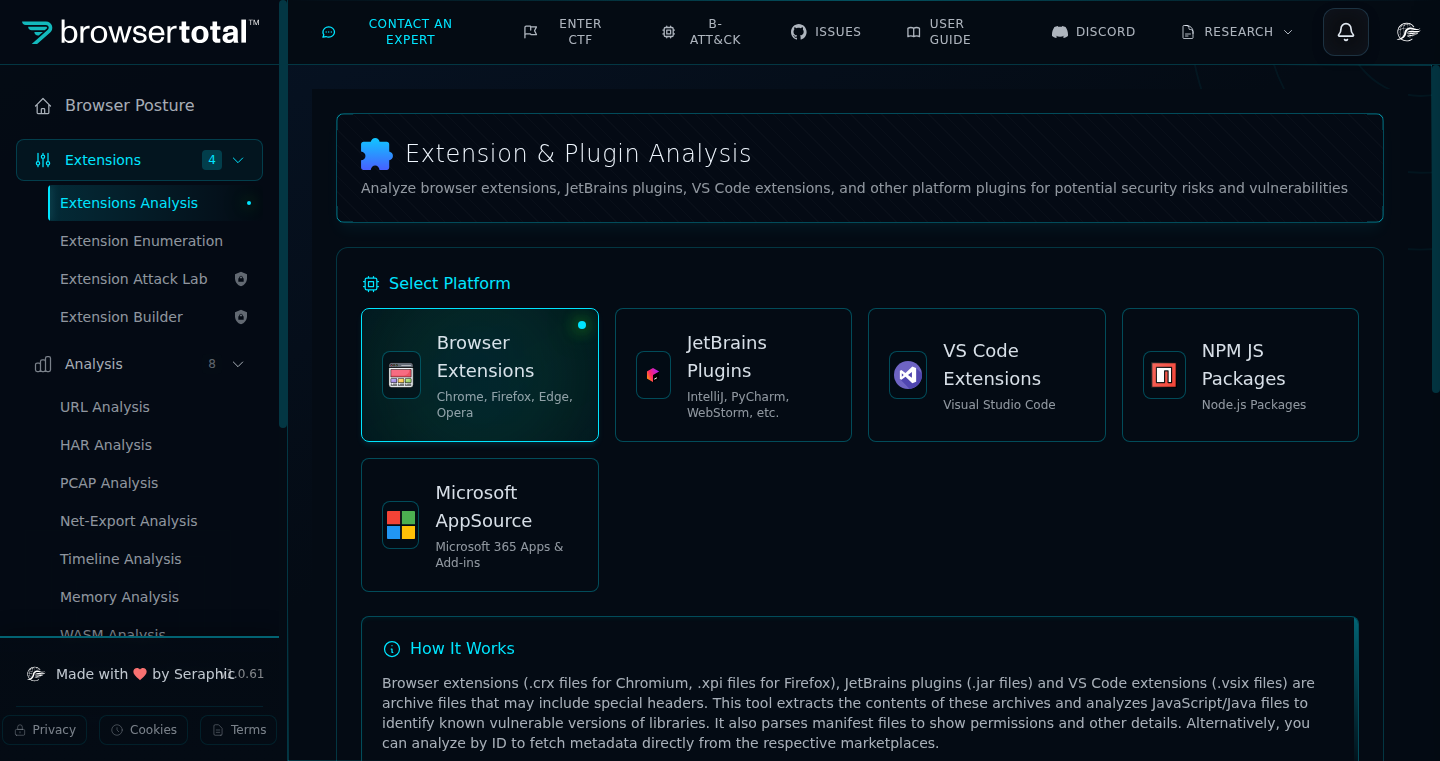This screenshot has height=761, width=1440.
Task: Click the info icon beside How It Works
Action: pos(392,649)
